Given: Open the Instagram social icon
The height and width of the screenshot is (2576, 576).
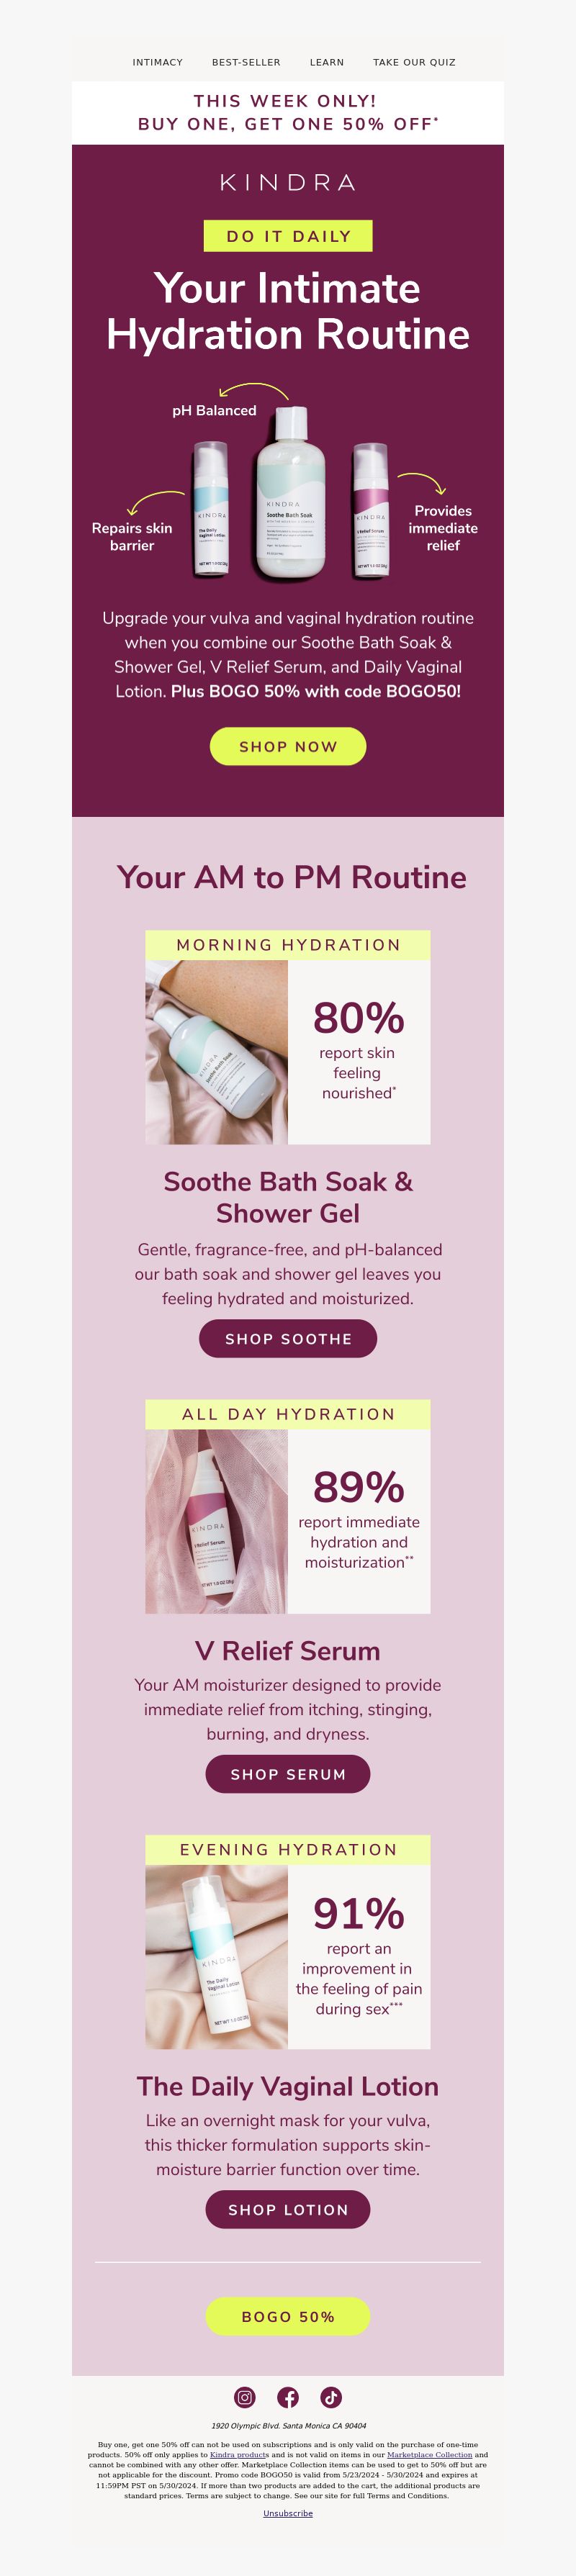Looking at the screenshot, I should point(245,2397).
